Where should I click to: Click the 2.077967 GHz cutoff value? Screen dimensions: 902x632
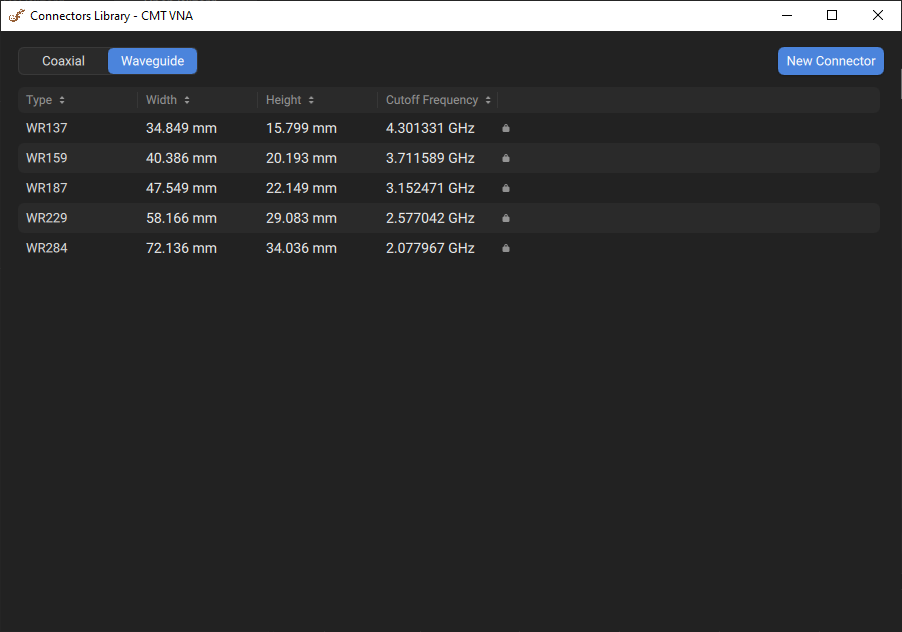pyautogui.click(x=430, y=248)
